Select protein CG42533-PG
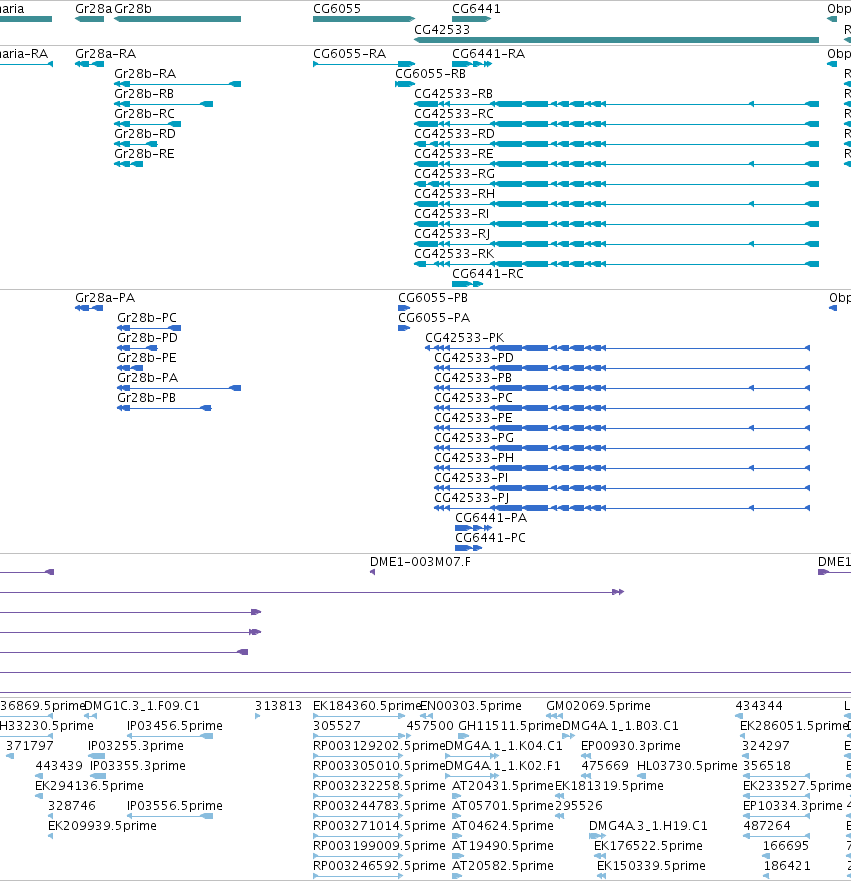The image size is (851, 881). click(x=622, y=448)
